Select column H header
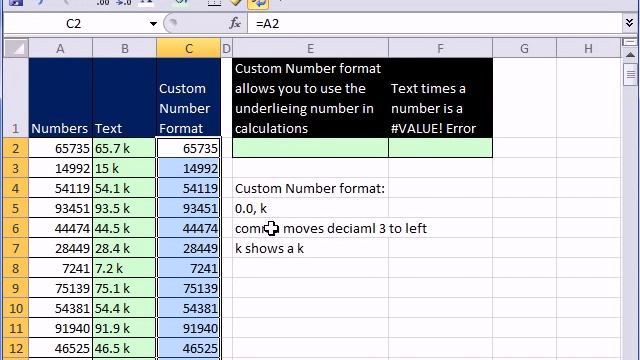 point(588,49)
